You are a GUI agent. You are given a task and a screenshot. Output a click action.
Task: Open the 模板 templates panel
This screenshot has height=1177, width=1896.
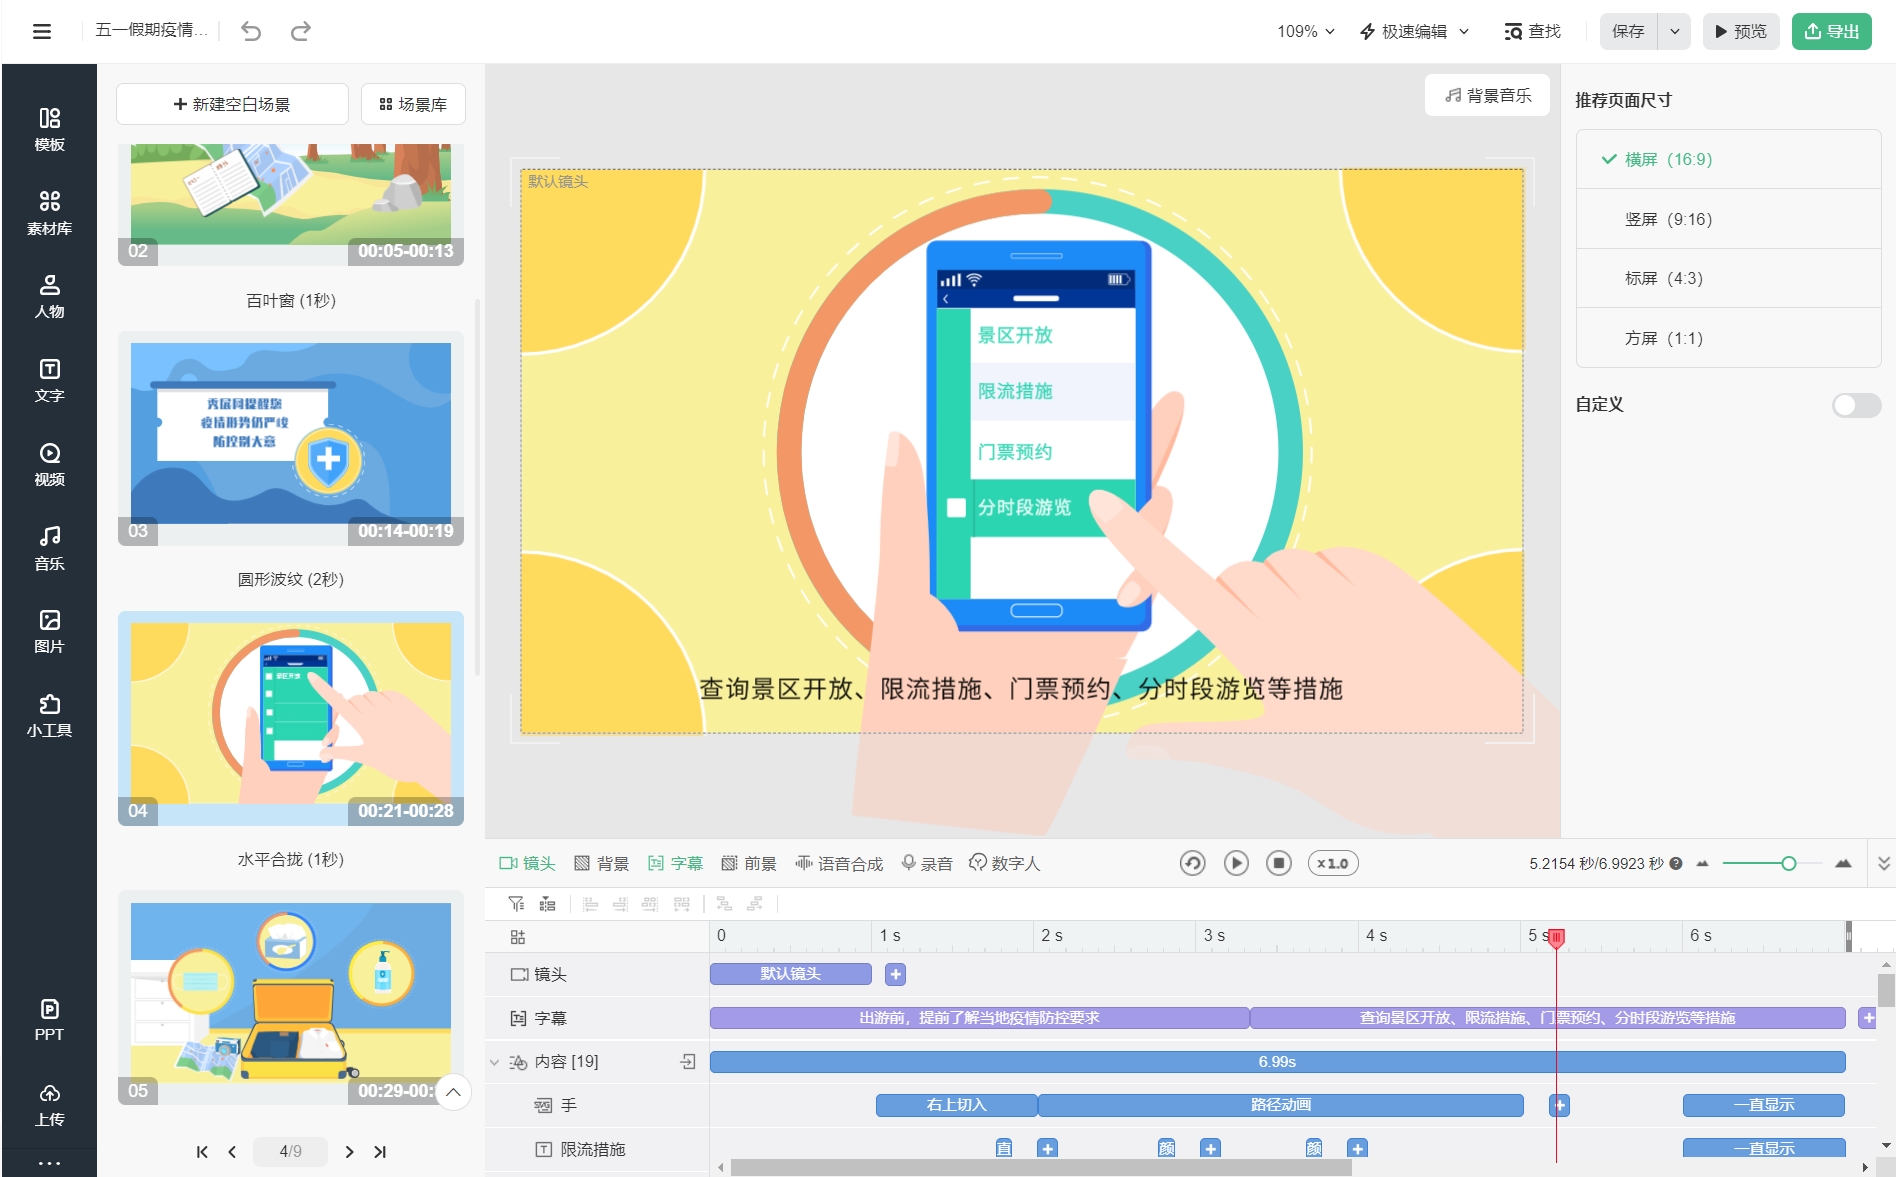pyautogui.click(x=49, y=130)
